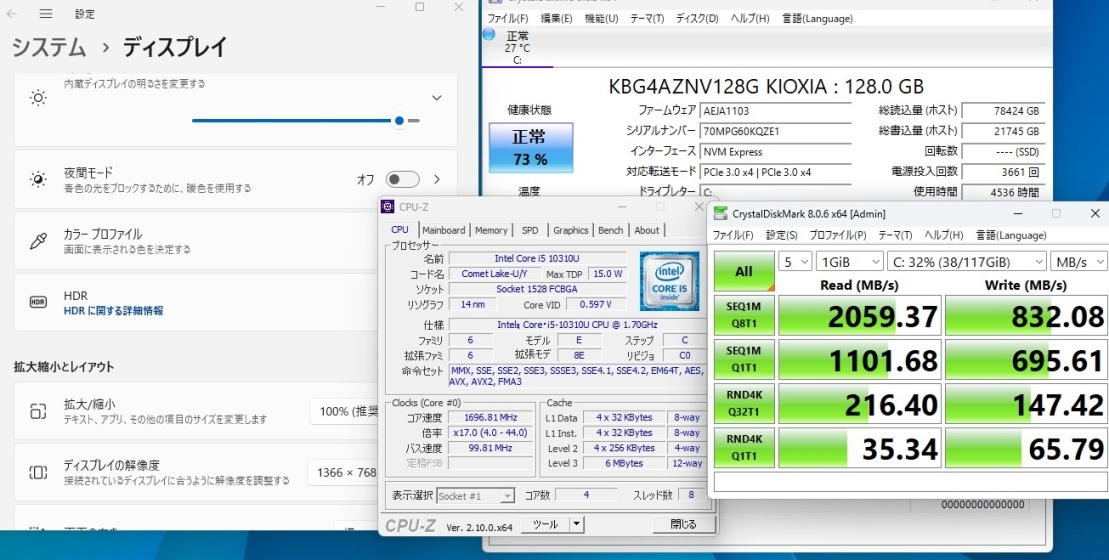Open the display resolution 1366 × 768 dropdown
The image size is (1109, 560).
(x=345, y=472)
